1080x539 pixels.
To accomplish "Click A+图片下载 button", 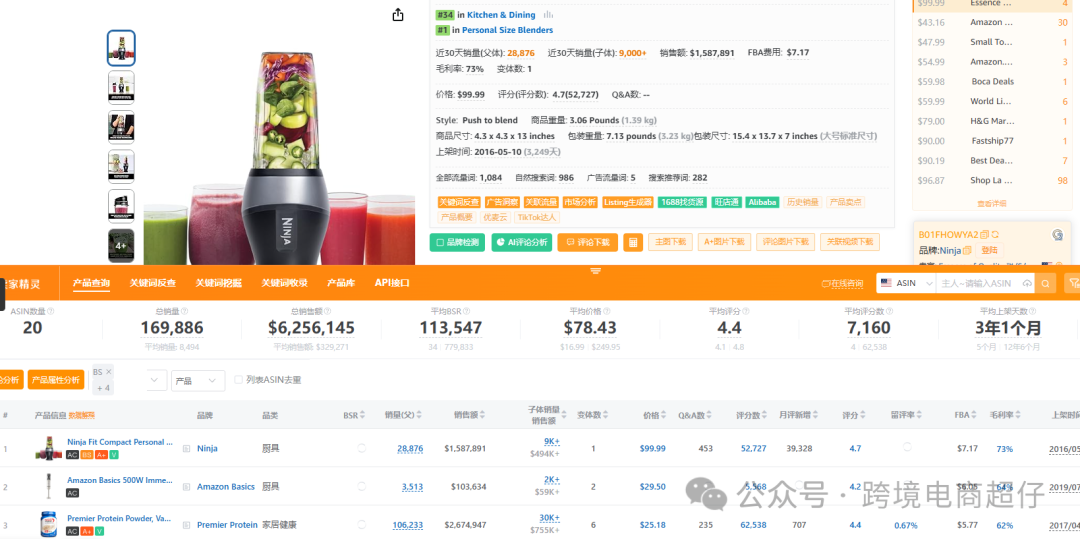I will pyautogui.click(x=723, y=242).
